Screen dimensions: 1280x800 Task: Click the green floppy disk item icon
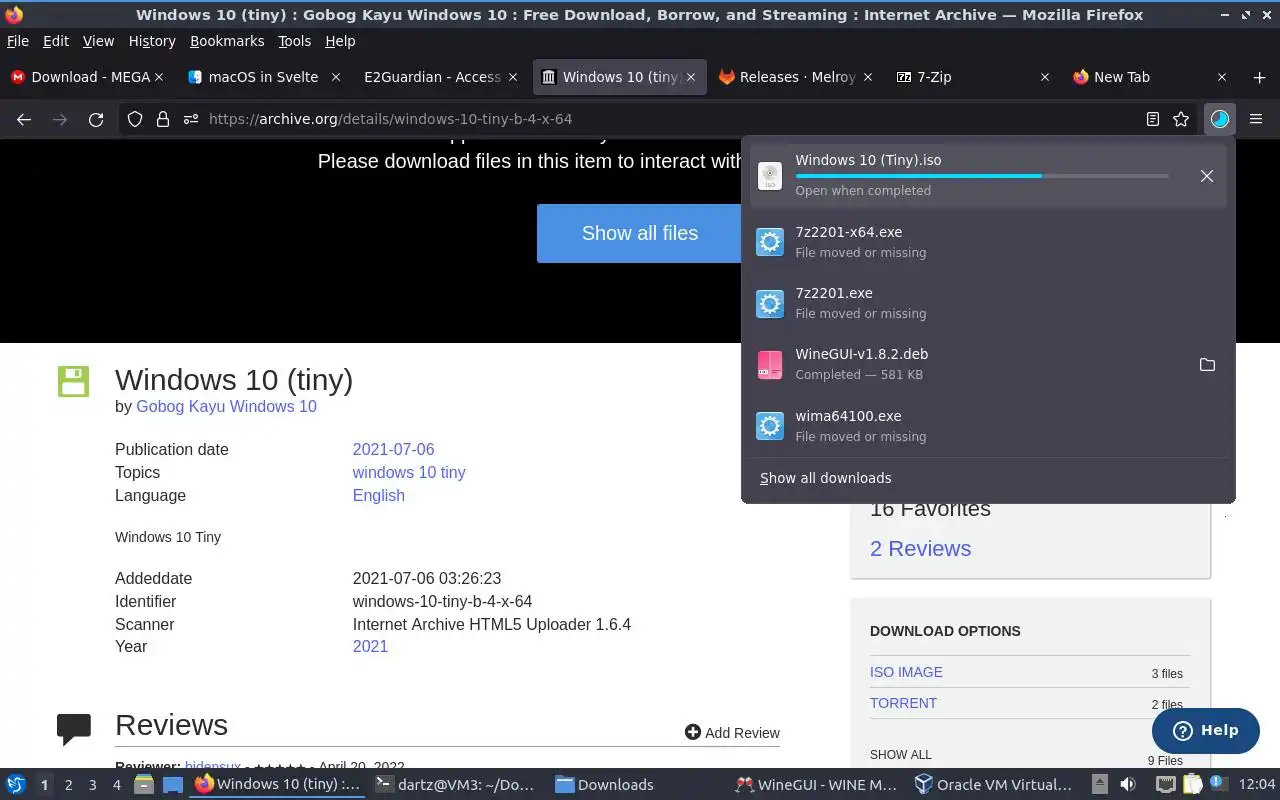coord(73,381)
